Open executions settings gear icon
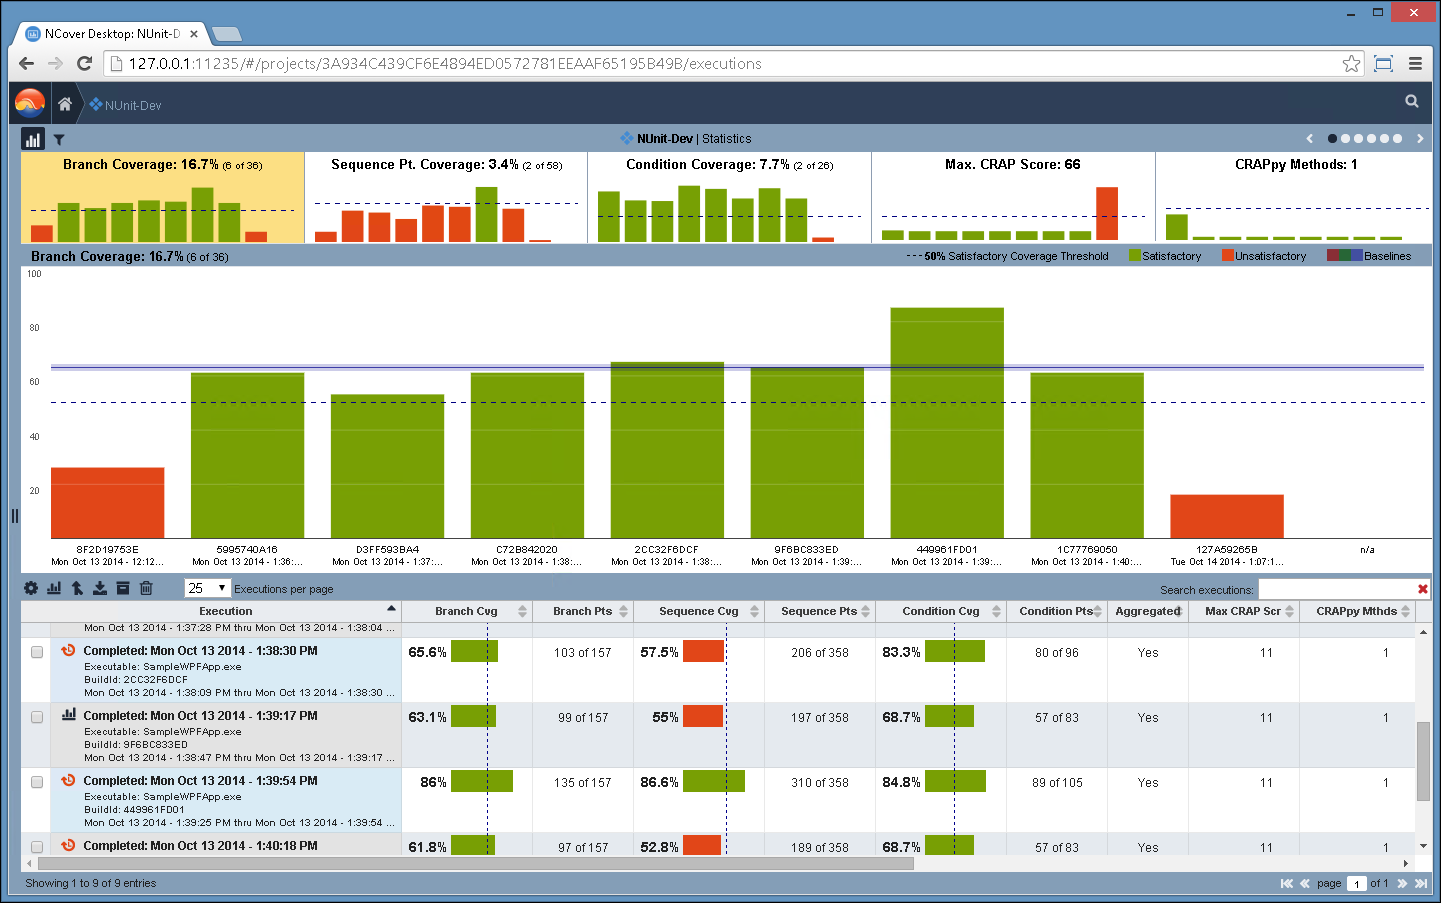 coord(31,588)
